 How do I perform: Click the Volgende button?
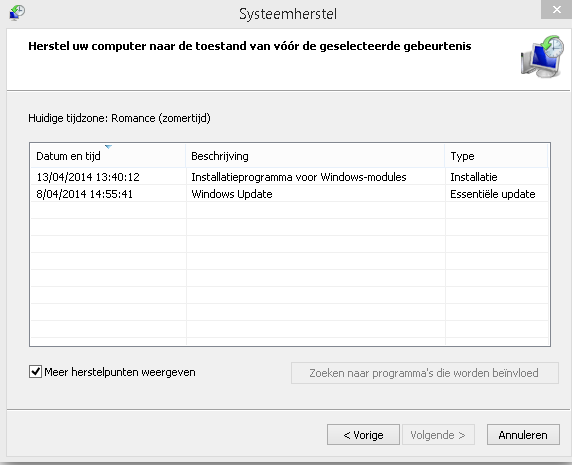coord(438,435)
